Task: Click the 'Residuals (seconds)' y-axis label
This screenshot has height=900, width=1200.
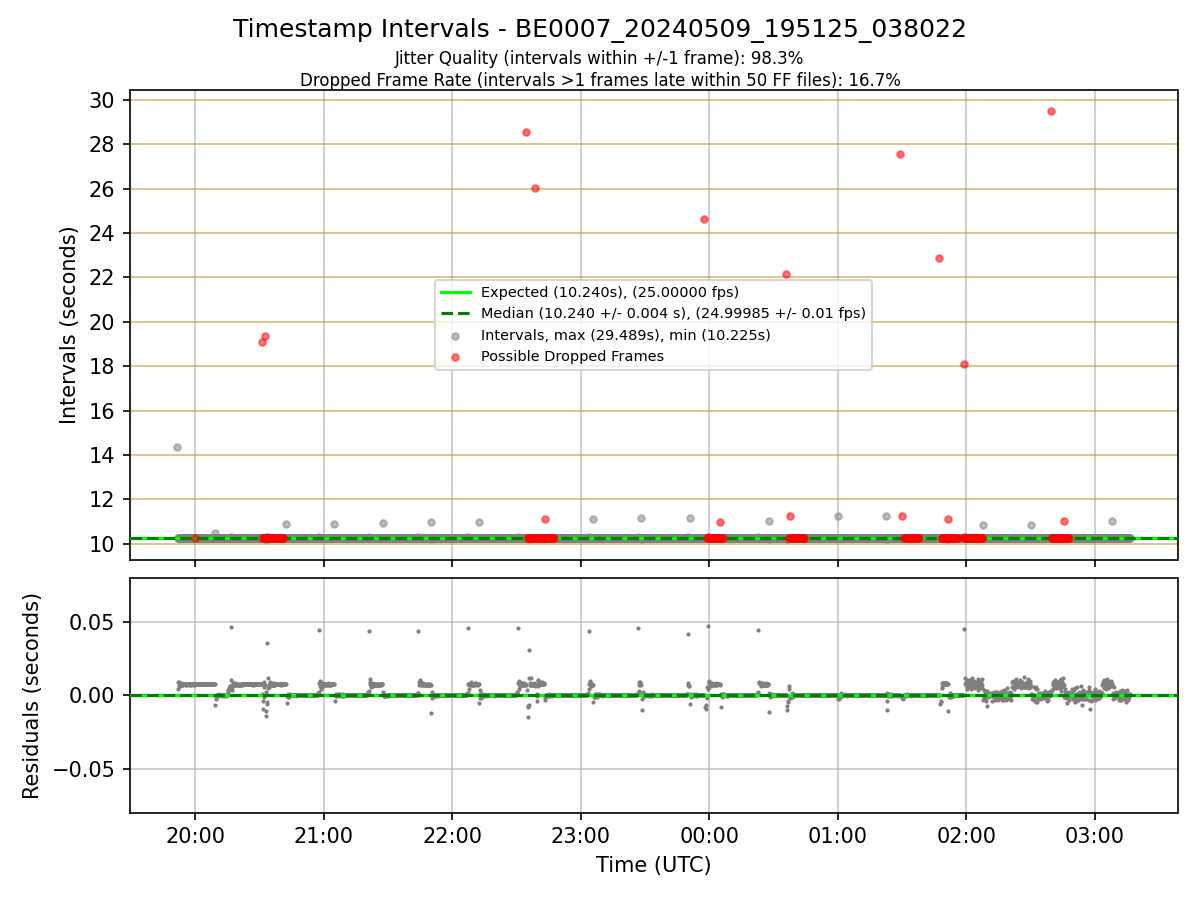Action: [32, 696]
